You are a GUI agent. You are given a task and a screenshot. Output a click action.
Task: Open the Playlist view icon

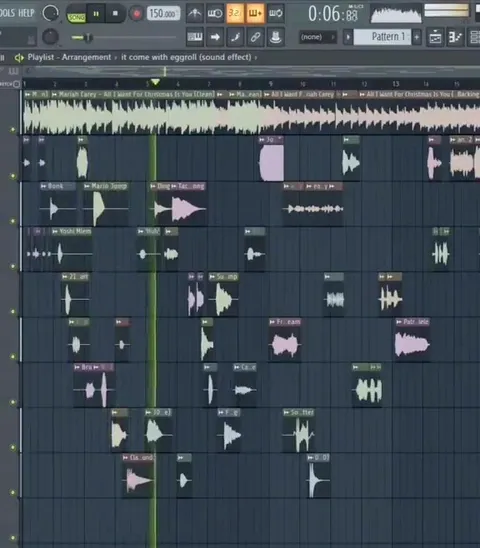tap(435, 37)
